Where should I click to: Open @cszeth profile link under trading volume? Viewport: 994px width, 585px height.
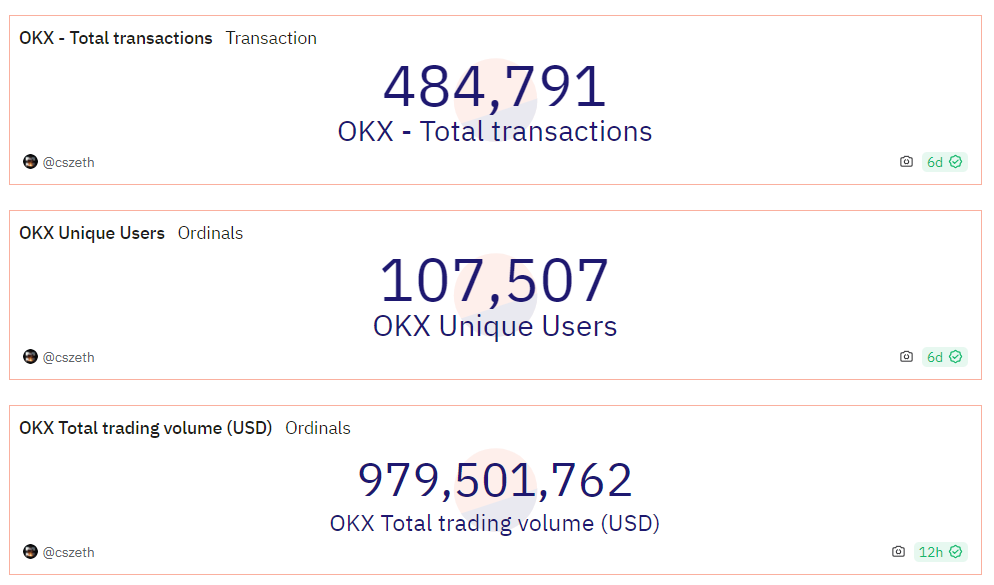pyautogui.click(x=68, y=553)
